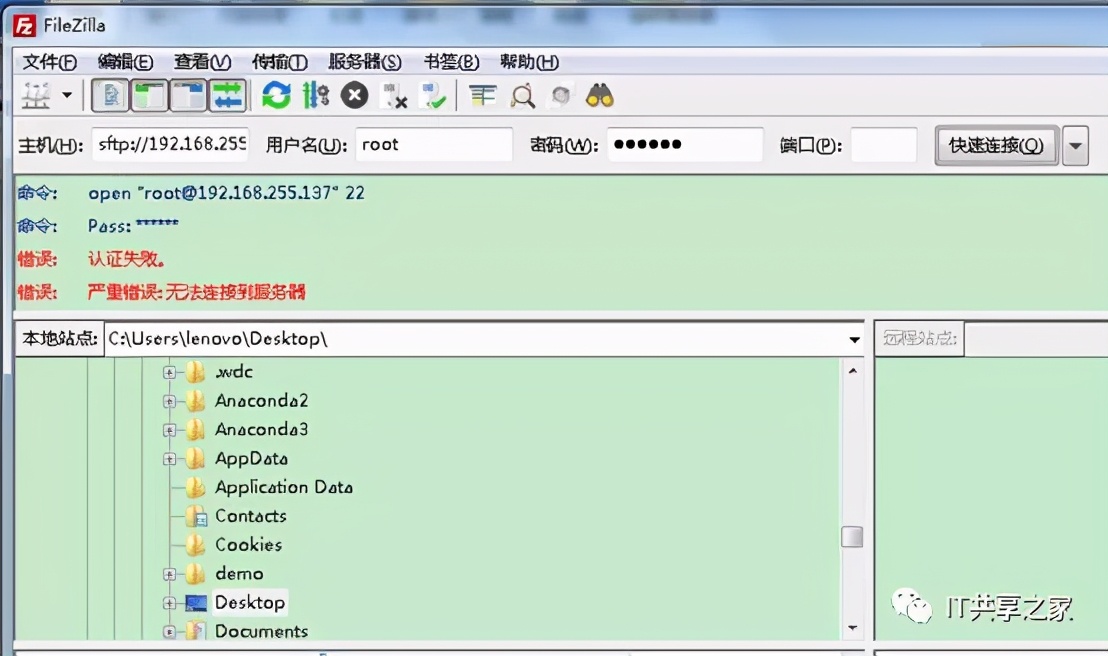This screenshot has width=1108, height=656.
Task: Open the 传输(T) menu
Action: pyautogui.click(x=280, y=62)
